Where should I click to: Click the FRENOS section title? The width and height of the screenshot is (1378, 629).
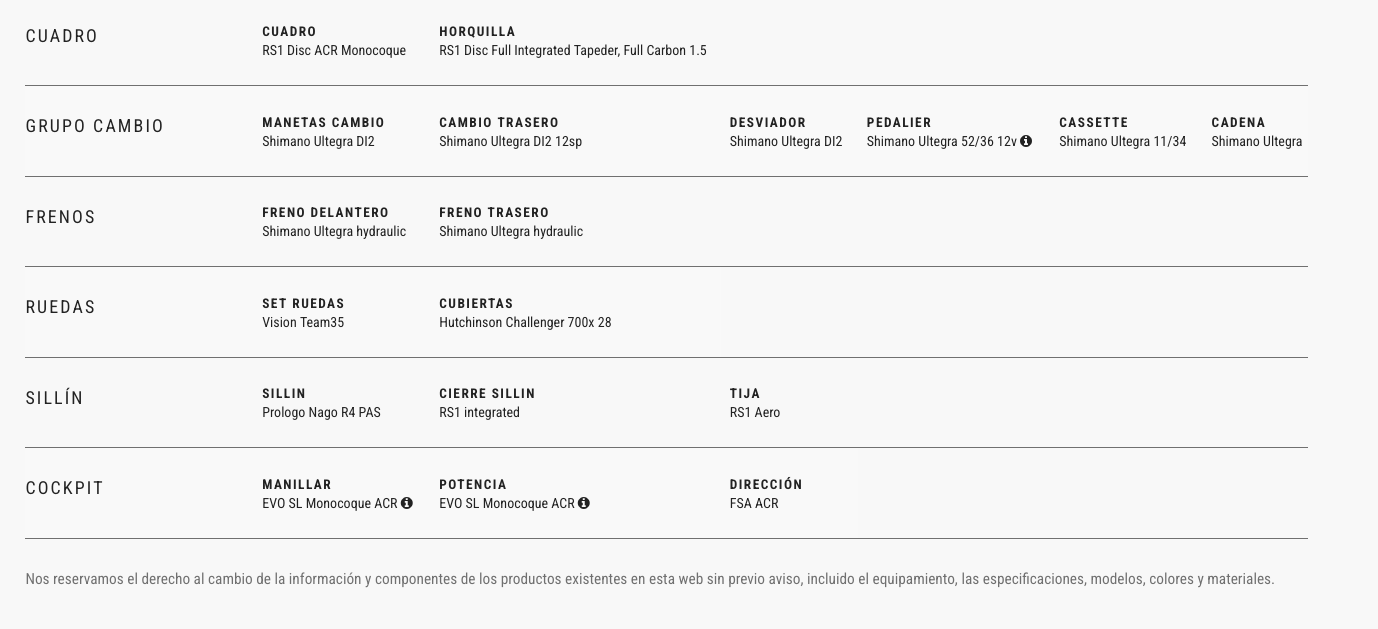pos(61,217)
